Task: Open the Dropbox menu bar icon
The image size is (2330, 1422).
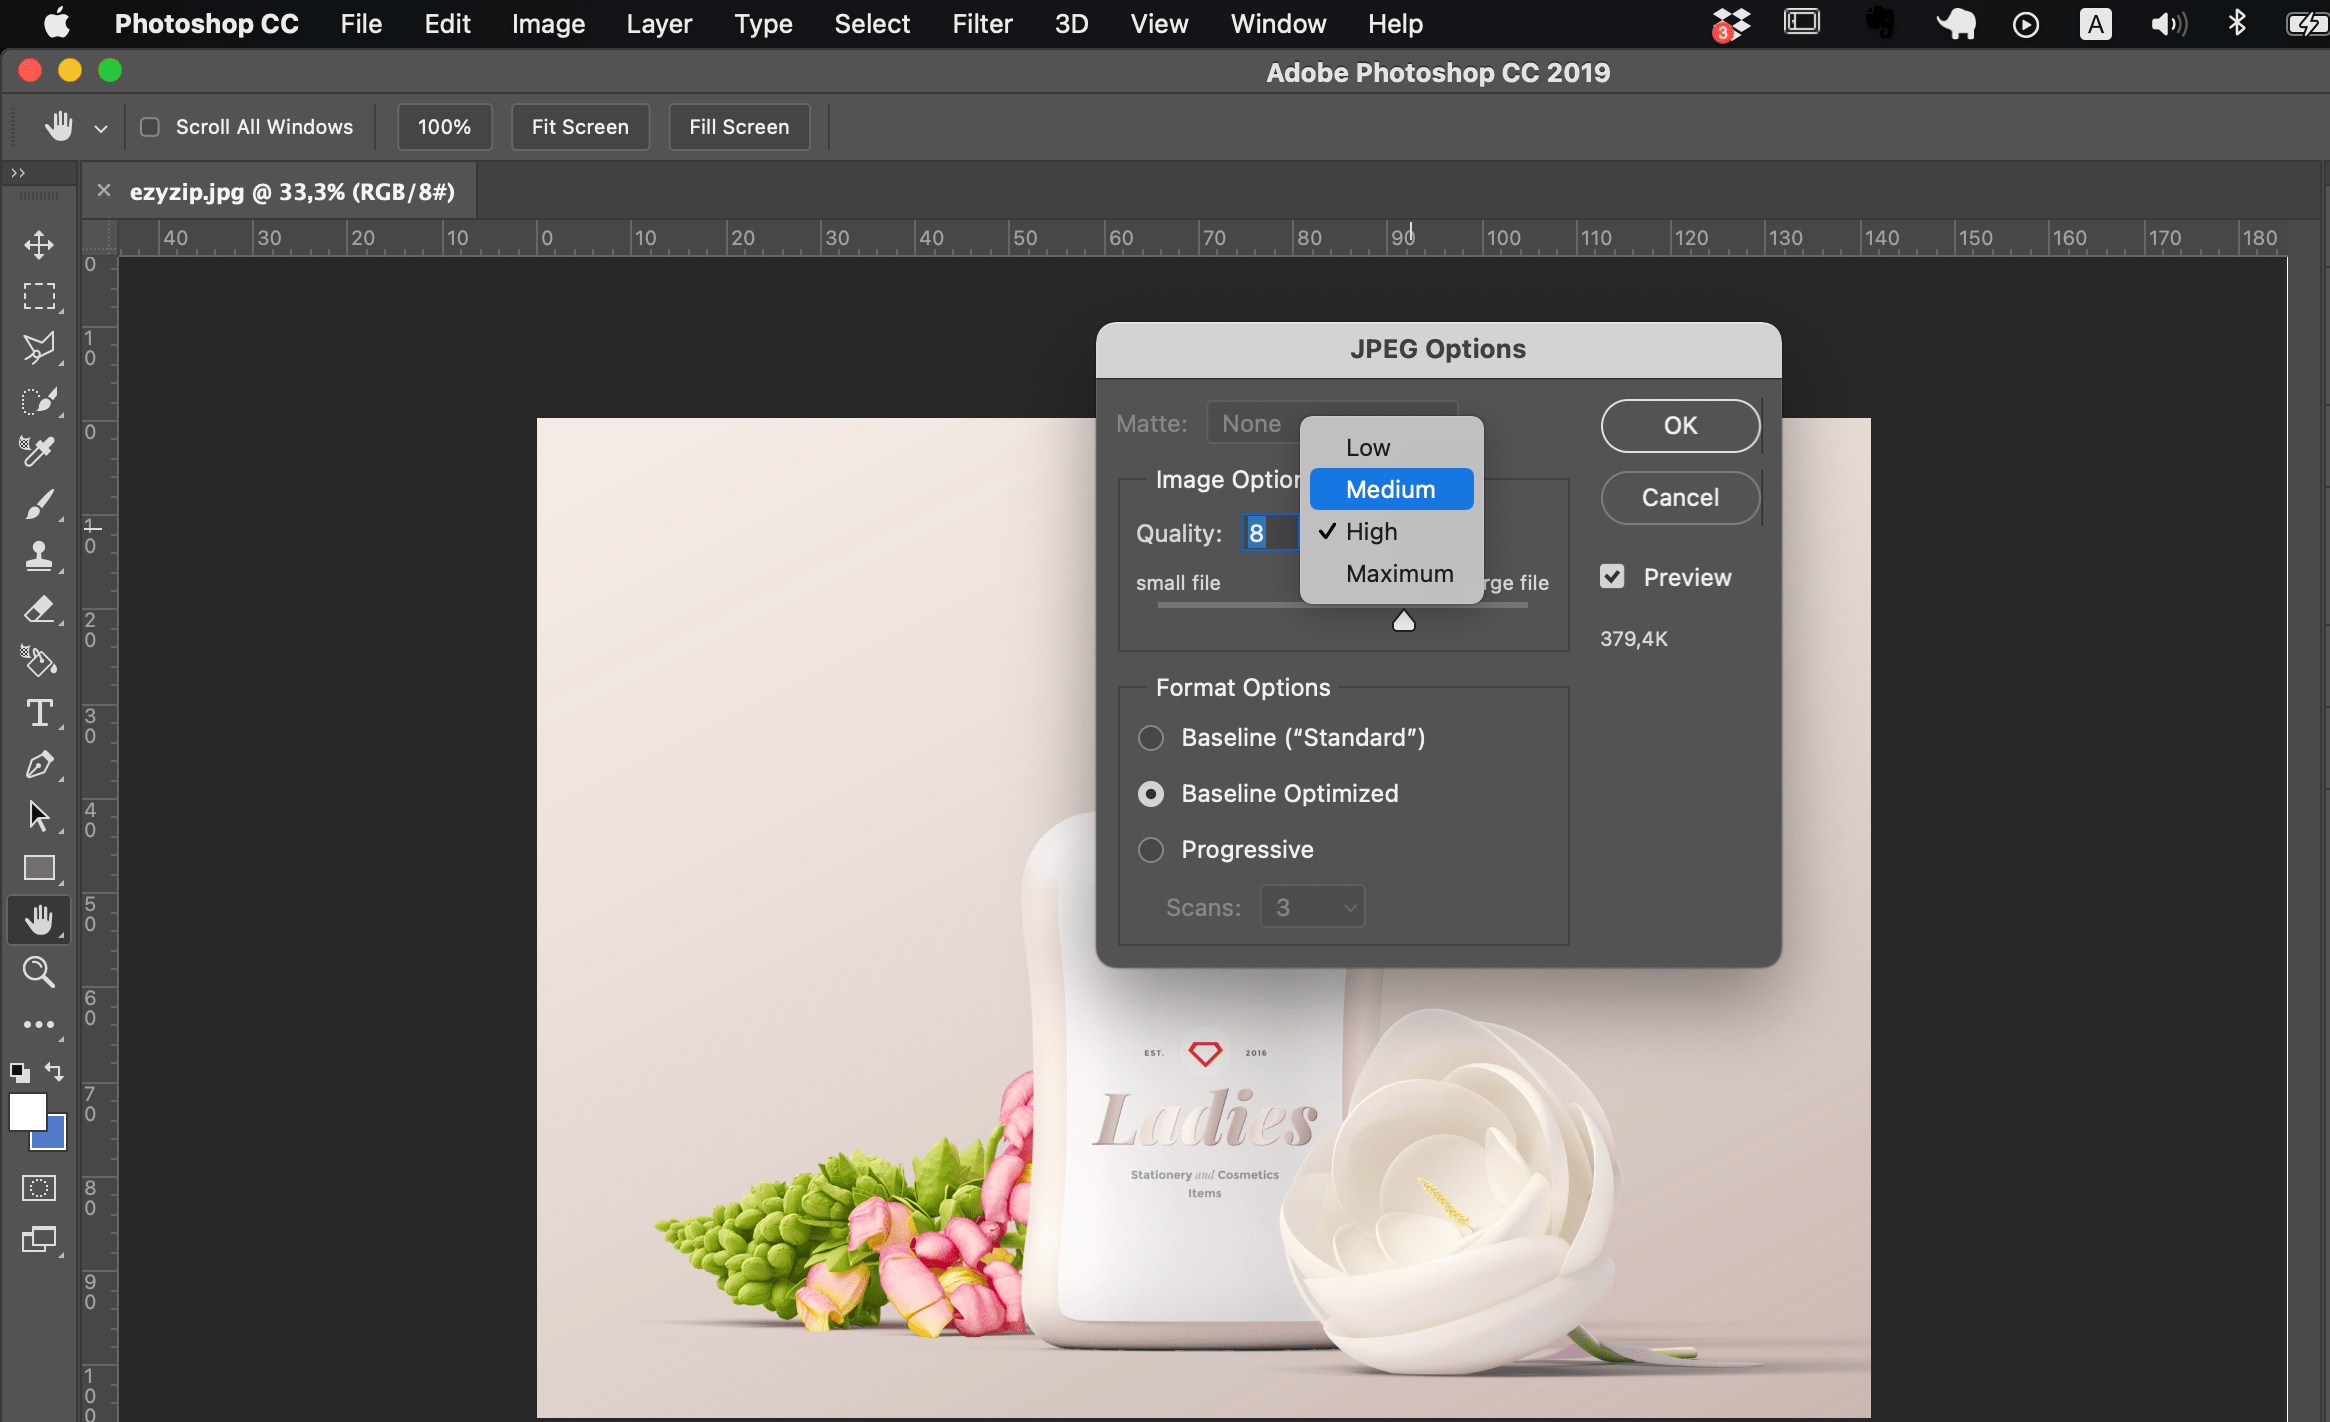Action: (x=1731, y=24)
